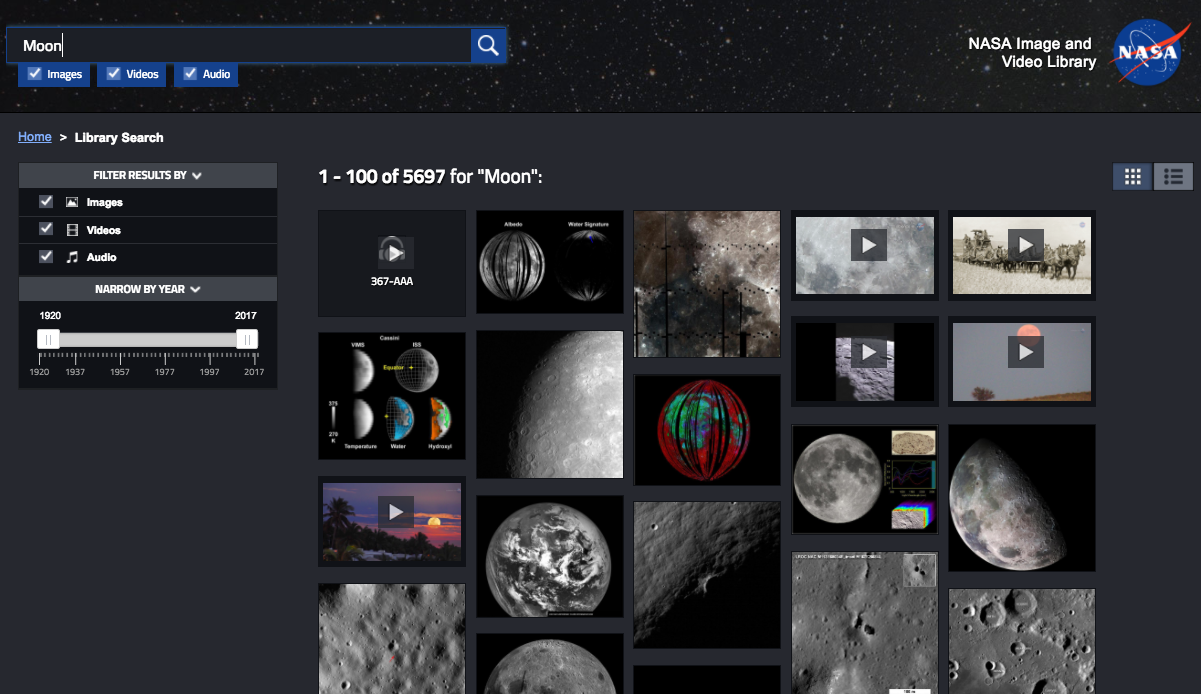This screenshot has height=694, width=1201.
Task: Click inside the Moon search field
Action: (240, 44)
